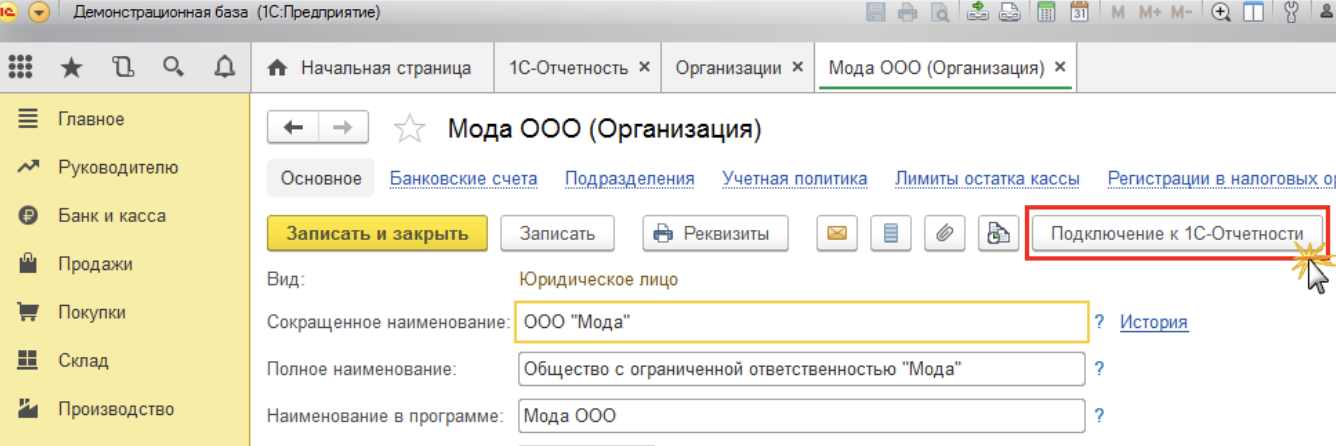Close the Мода ООО (Организация) tab
The width and height of the screenshot is (1336, 446).
(x=1060, y=68)
